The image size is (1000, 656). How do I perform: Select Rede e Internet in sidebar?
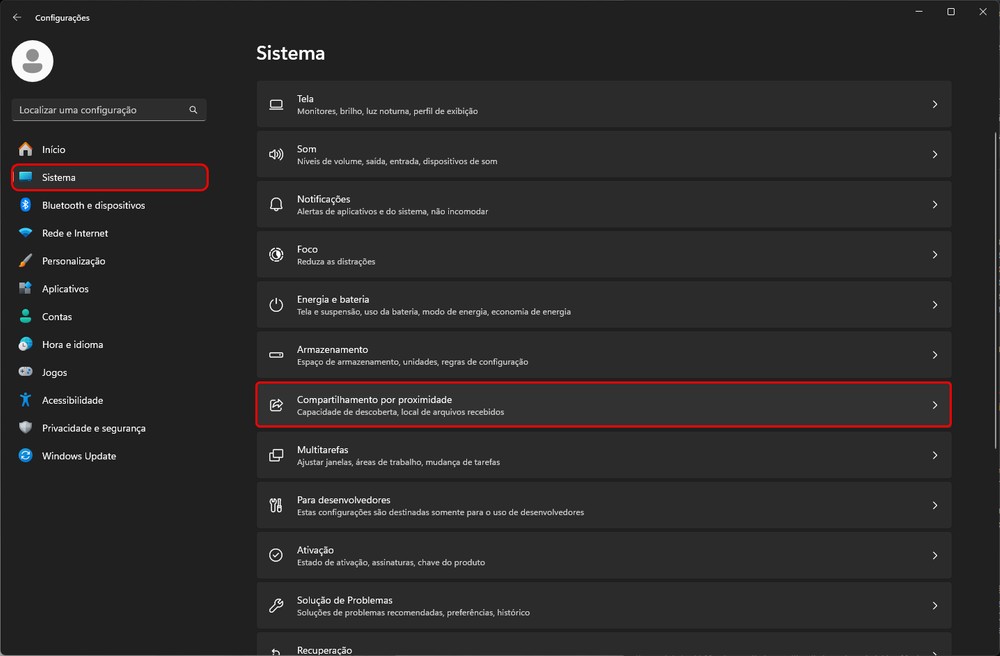point(75,233)
